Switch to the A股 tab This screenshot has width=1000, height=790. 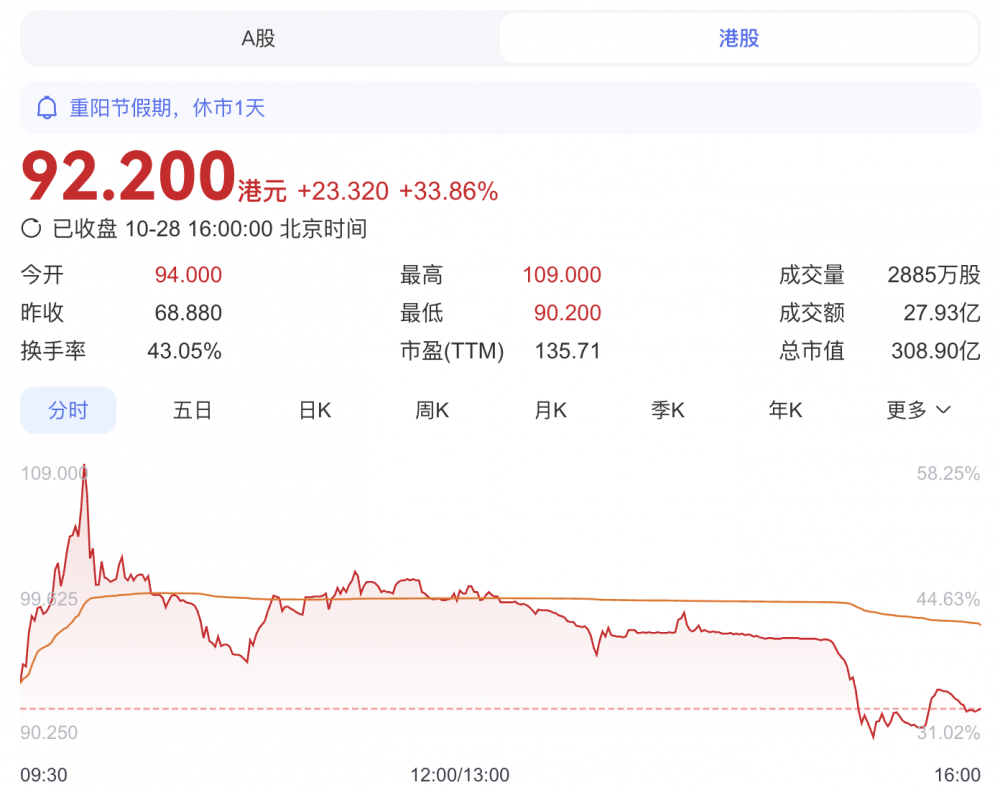[x=259, y=39]
